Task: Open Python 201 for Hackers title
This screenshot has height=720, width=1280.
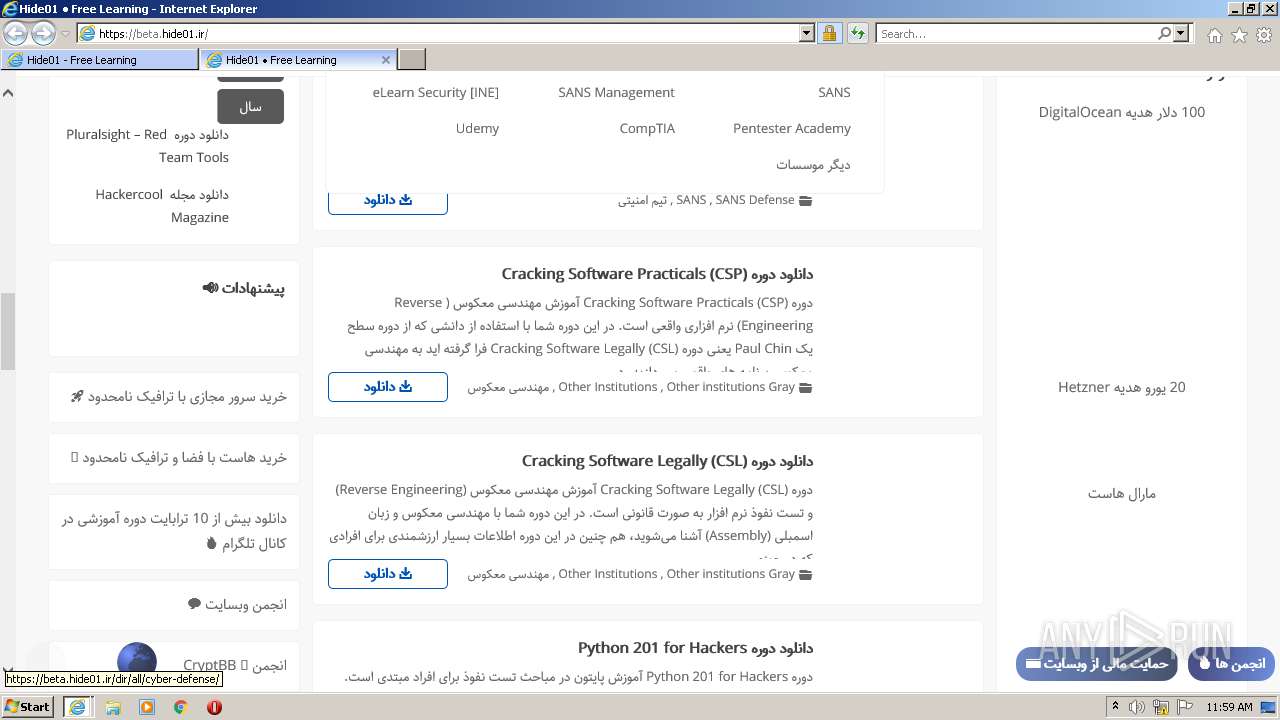Action: (x=695, y=648)
